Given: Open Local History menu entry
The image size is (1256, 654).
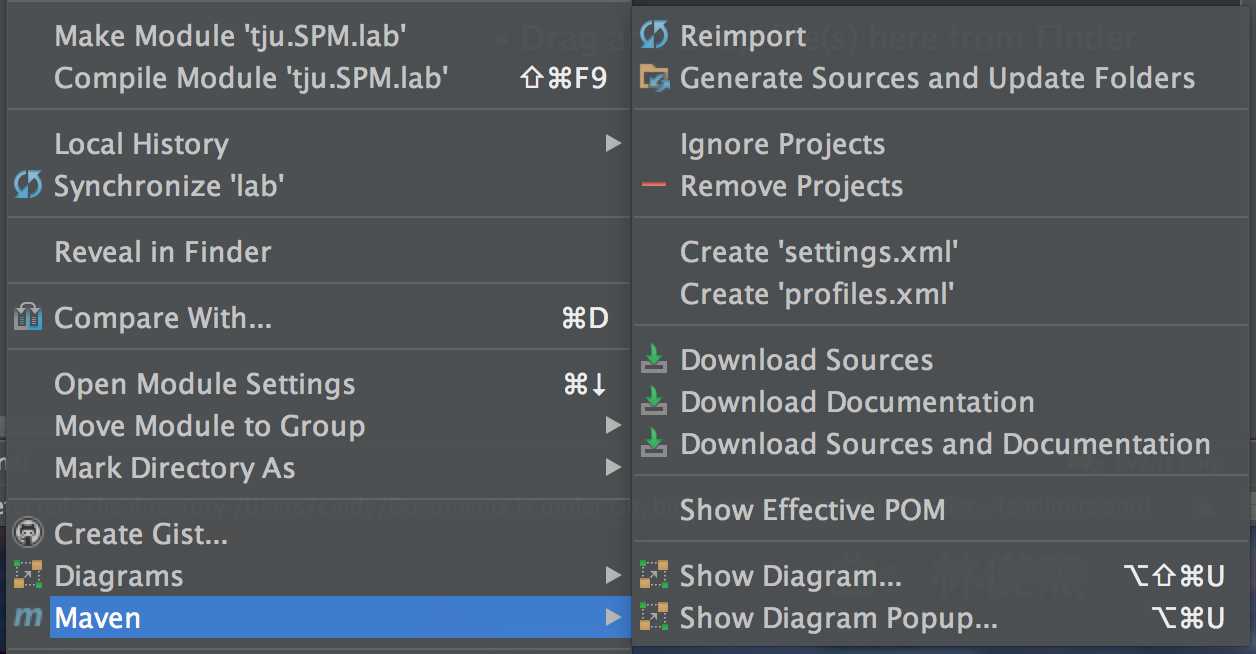Looking at the screenshot, I should 320,144.
